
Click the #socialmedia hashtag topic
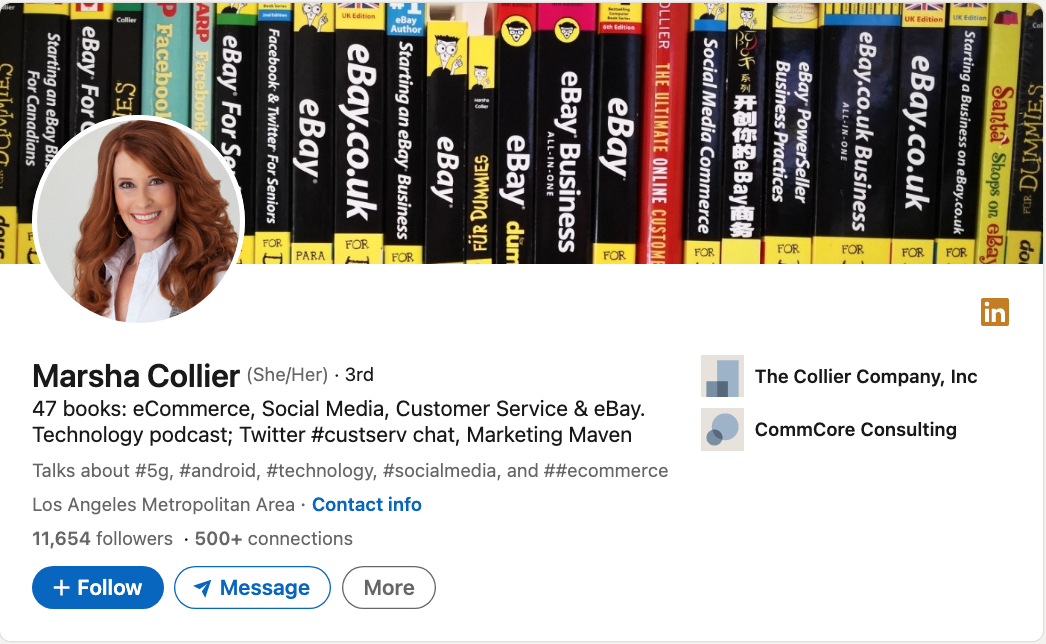coord(440,470)
